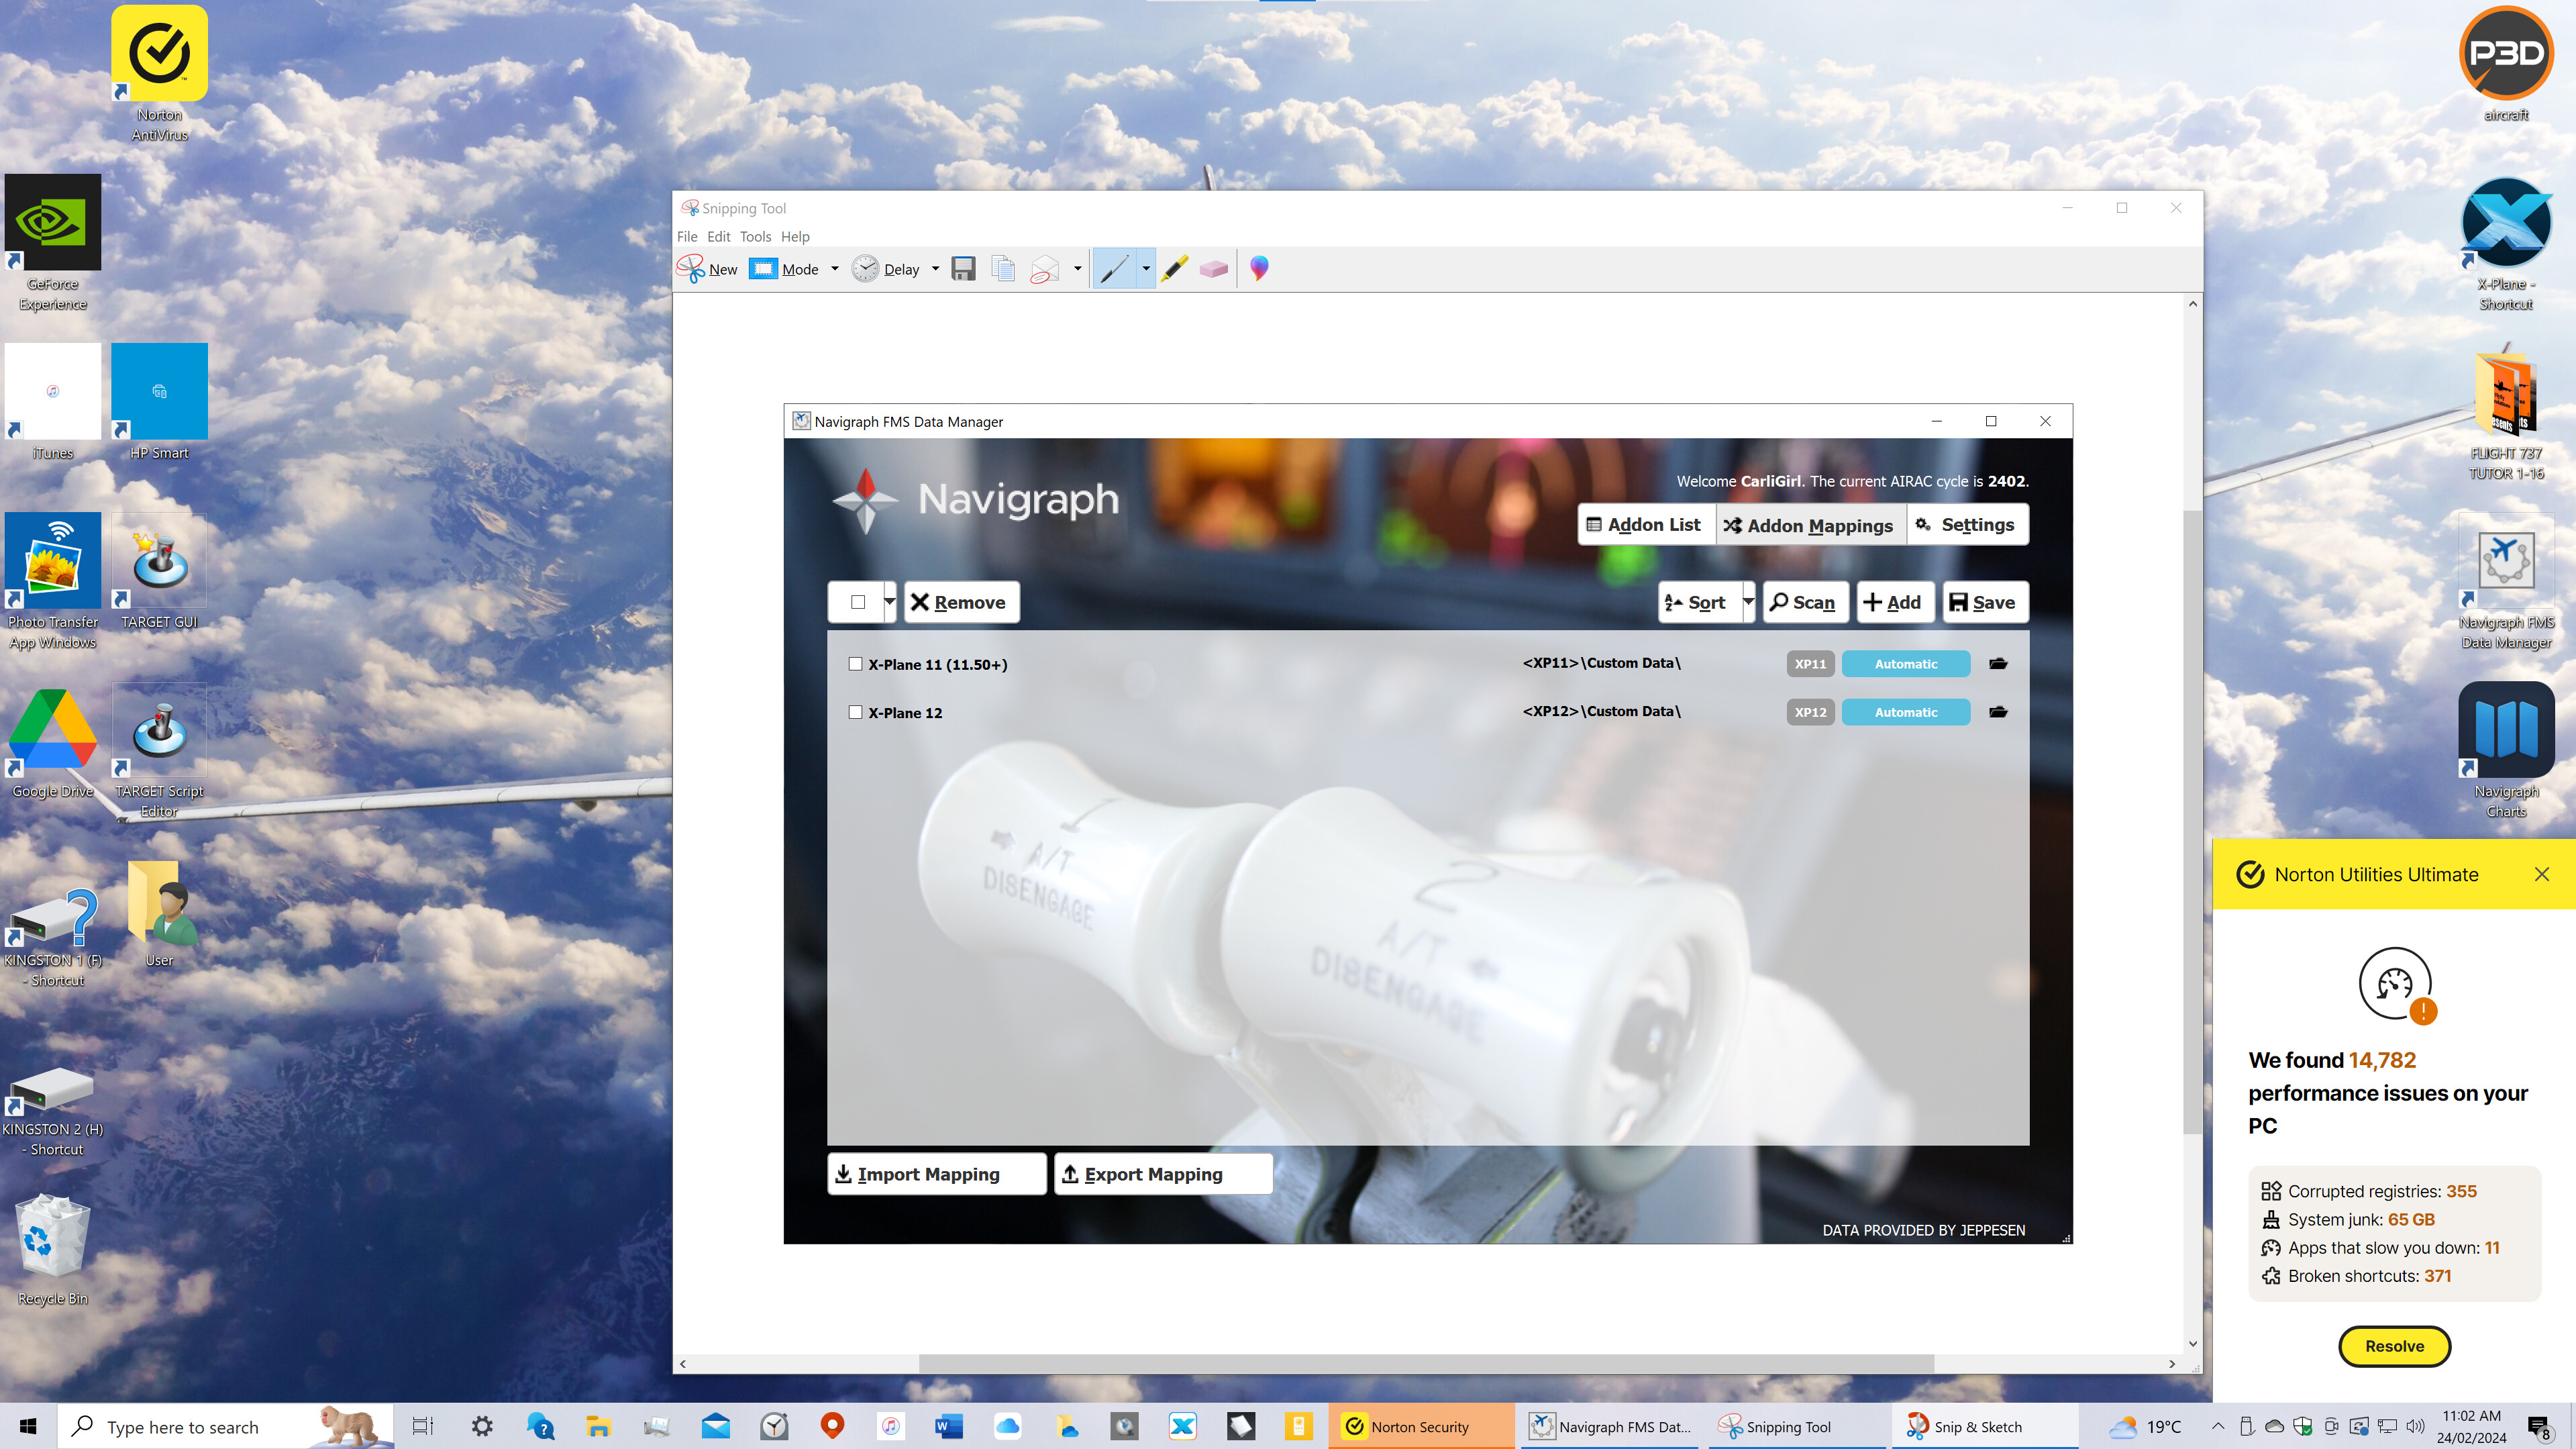This screenshot has width=2576, height=1449.
Task: Click New to start a snip
Action: coord(708,269)
